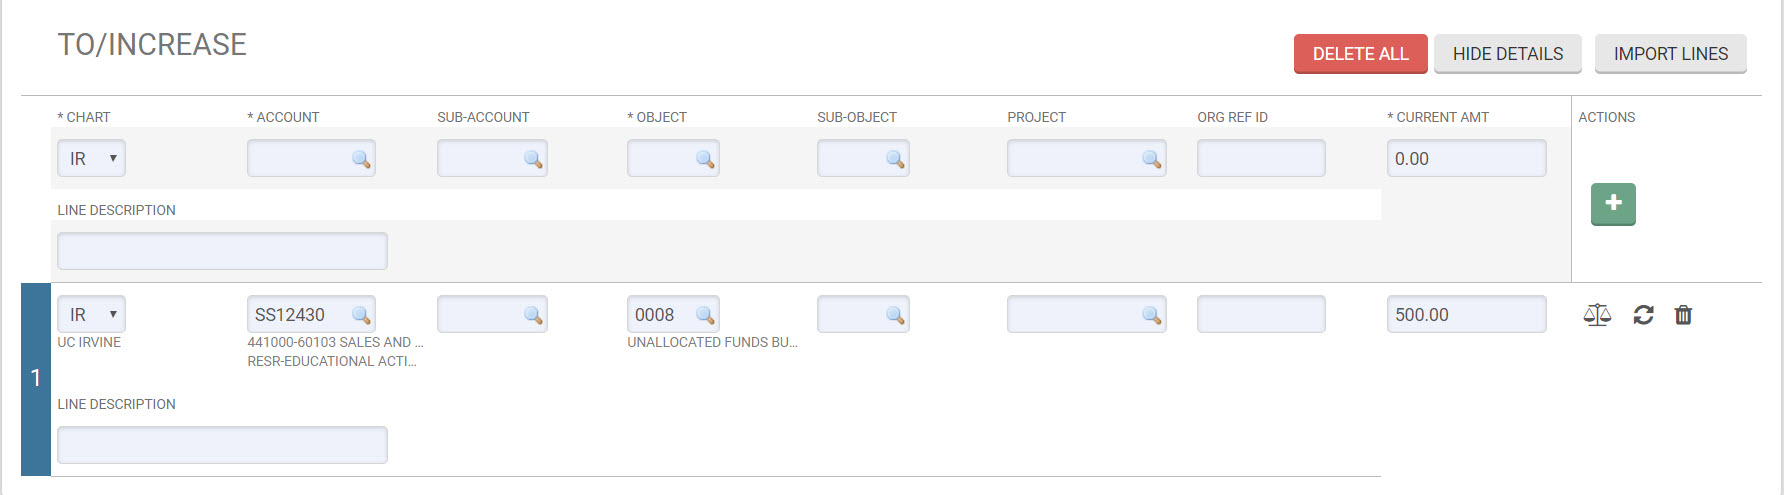Open the Chart dropdown in the new line
The image size is (1784, 495).
(91, 158)
